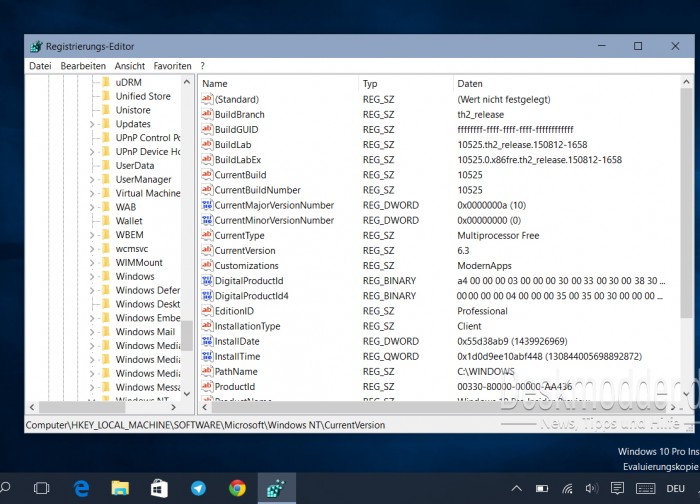The width and height of the screenshot is (700, 504).
Task: Select the string icon of BuildLab
Action: (x=207, y=145)
